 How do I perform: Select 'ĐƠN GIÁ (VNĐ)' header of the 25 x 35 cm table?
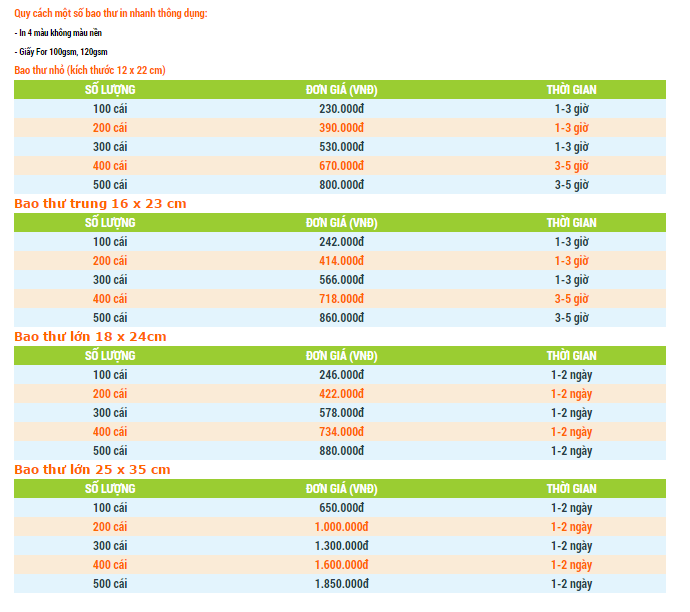[x=342, y=489]
